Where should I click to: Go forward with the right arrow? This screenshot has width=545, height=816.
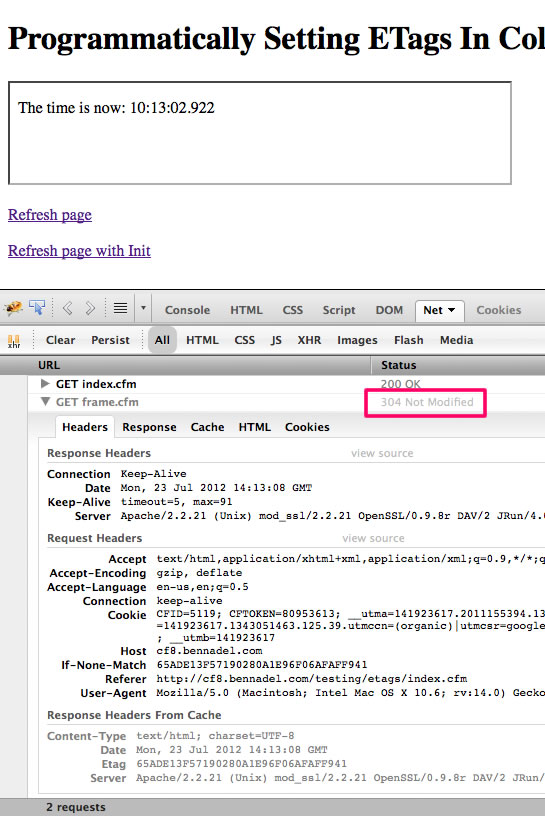90,309
